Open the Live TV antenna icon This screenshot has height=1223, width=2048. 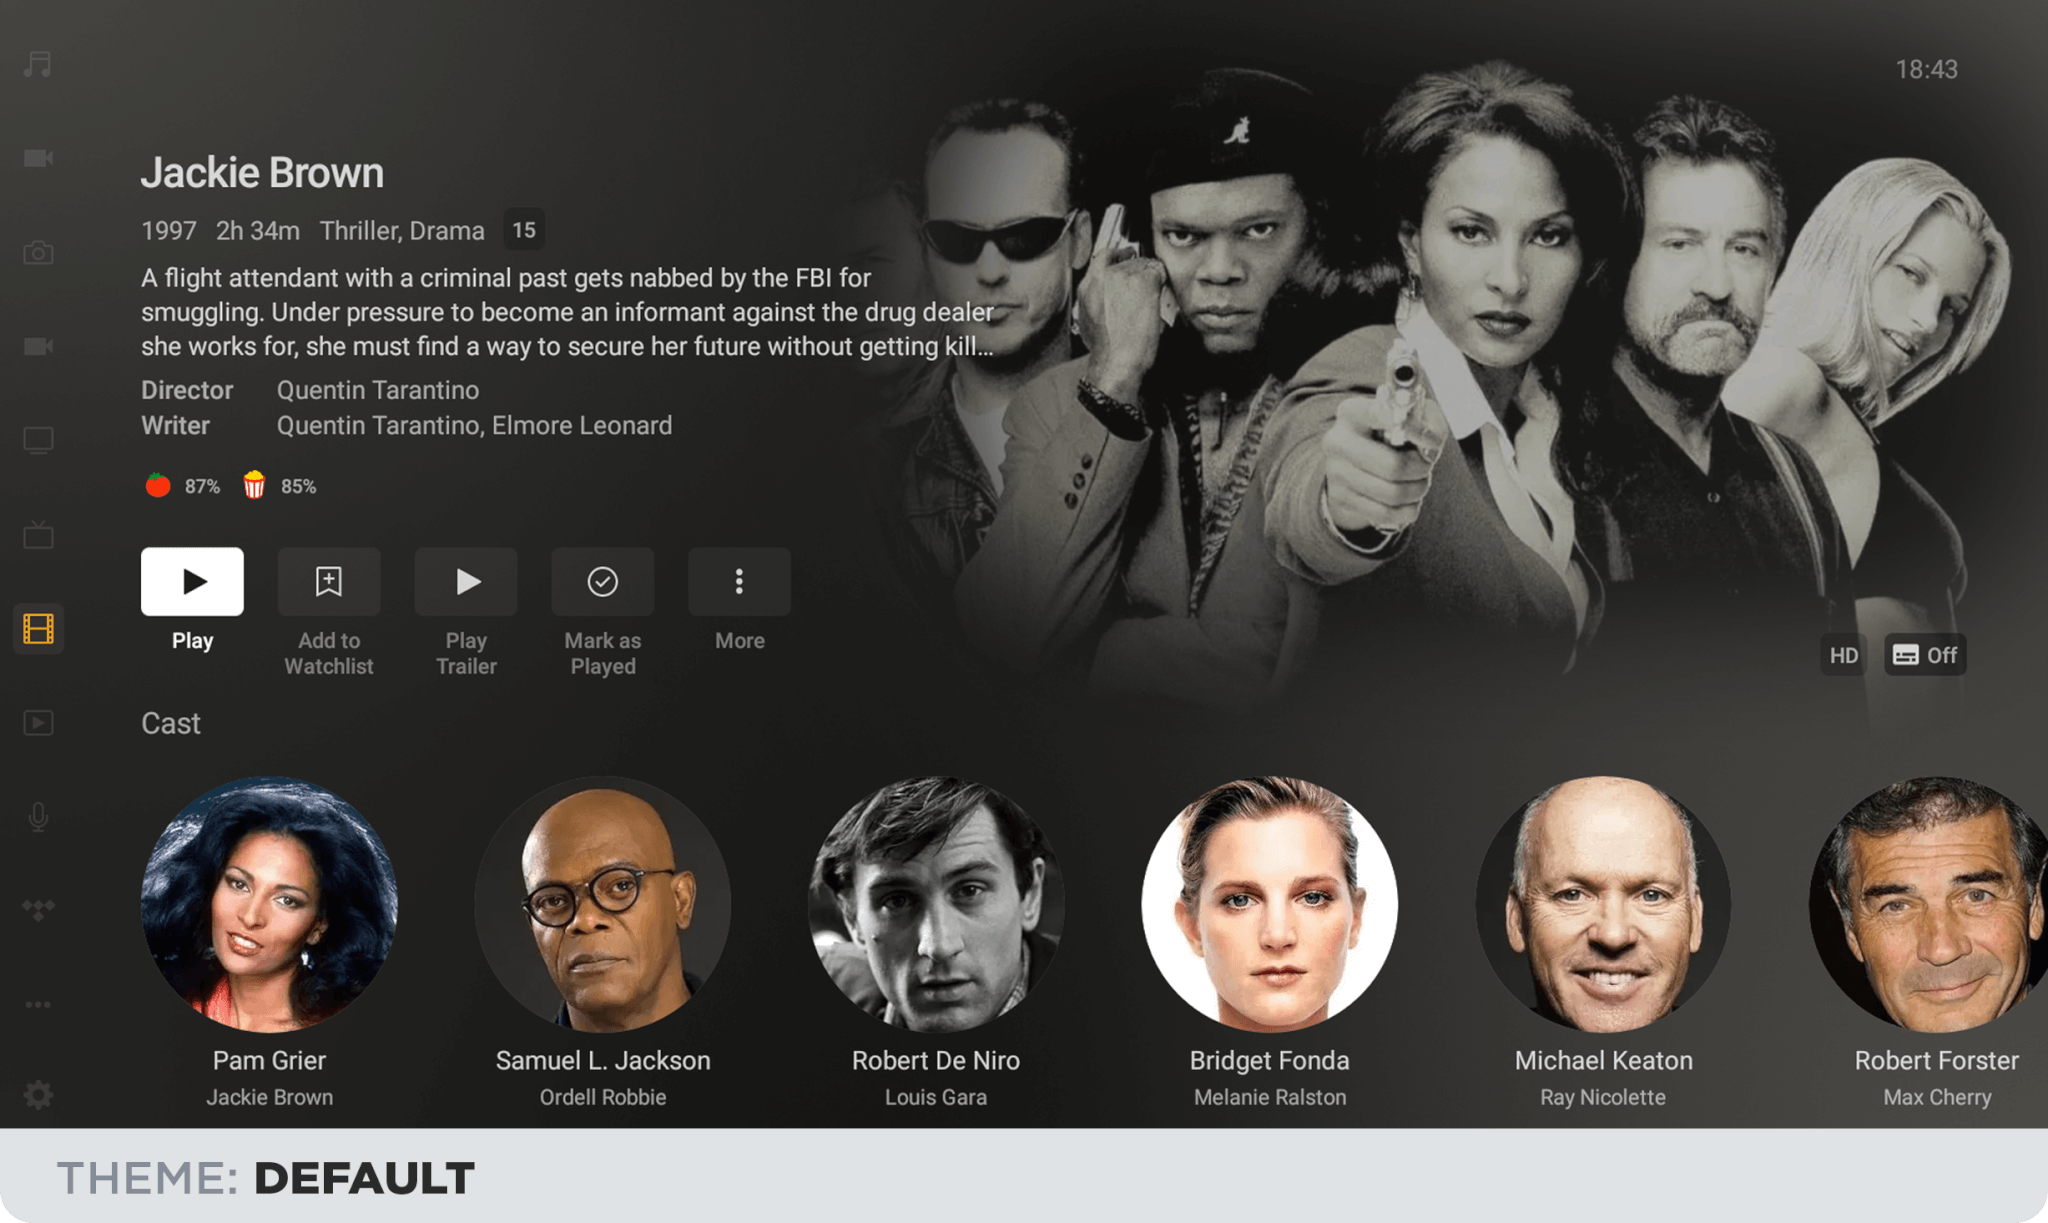click(38, 535)
